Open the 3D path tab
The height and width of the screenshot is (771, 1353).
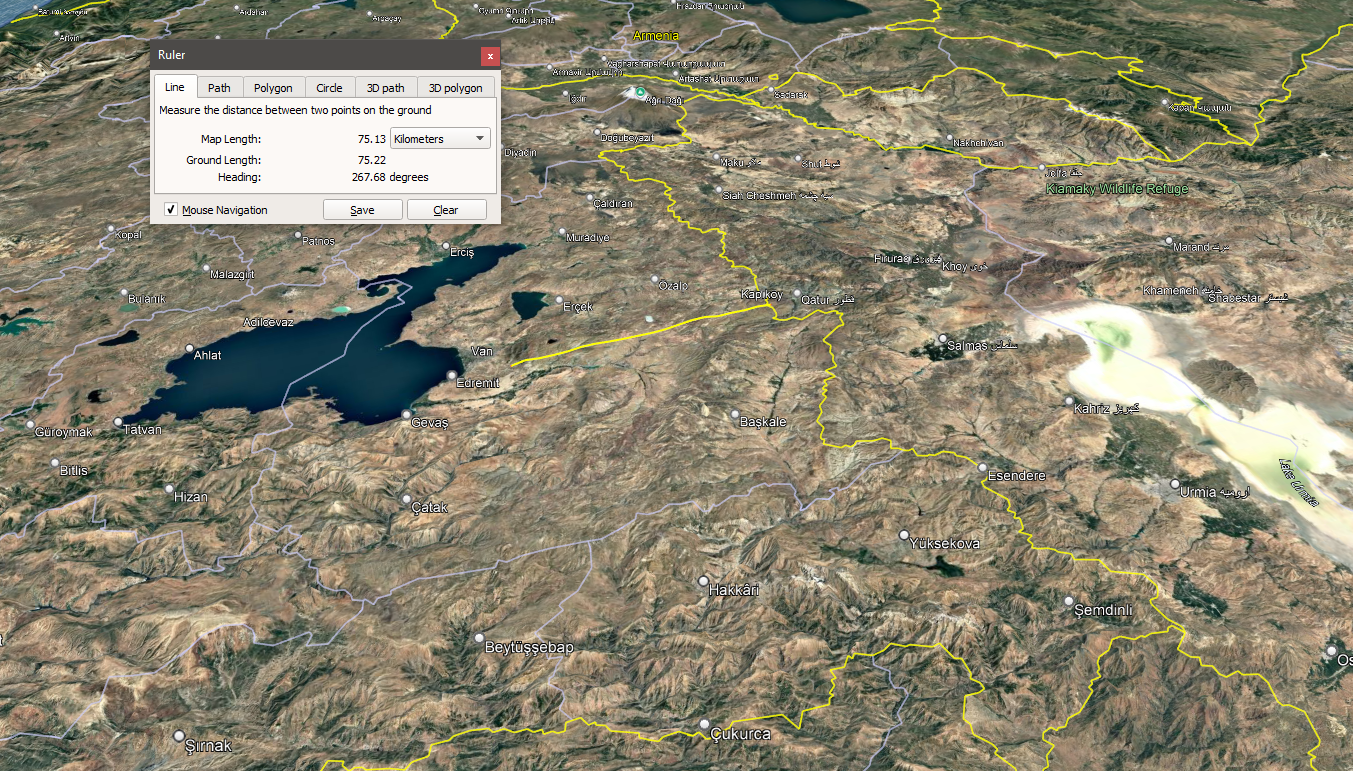click(x=386, y=88)
